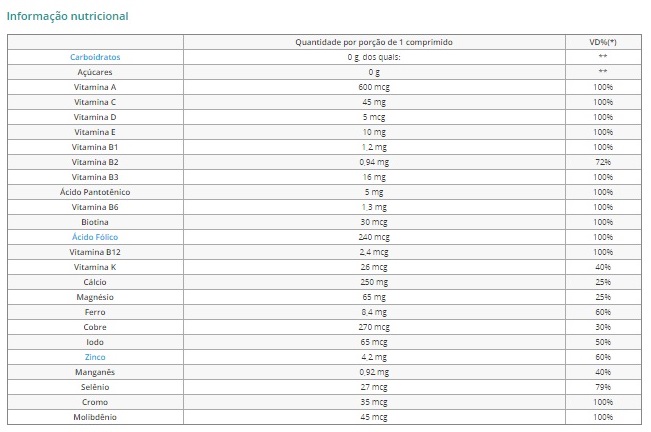Click the VD%(*) column header
This screenshot has width=651, height=432.
coord(603,42)
